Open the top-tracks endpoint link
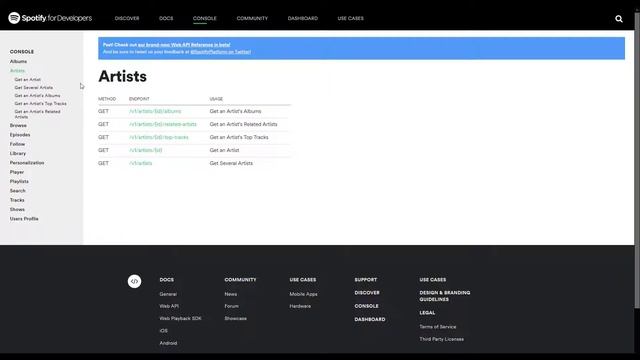This screenshot has width=640, height=360. point(159,137)
